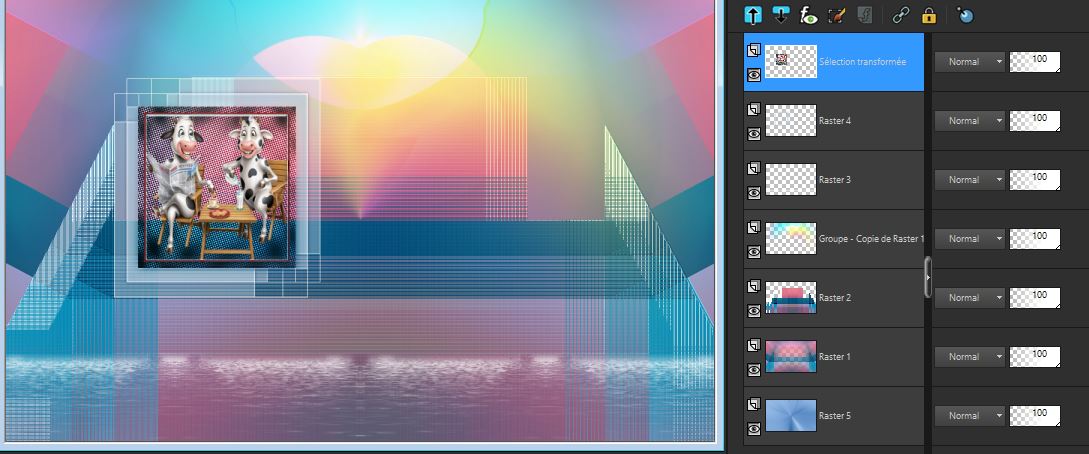Click layer type icon of Raster 5
Viewport: 1089px width, 454px height.
pos(754,405)
